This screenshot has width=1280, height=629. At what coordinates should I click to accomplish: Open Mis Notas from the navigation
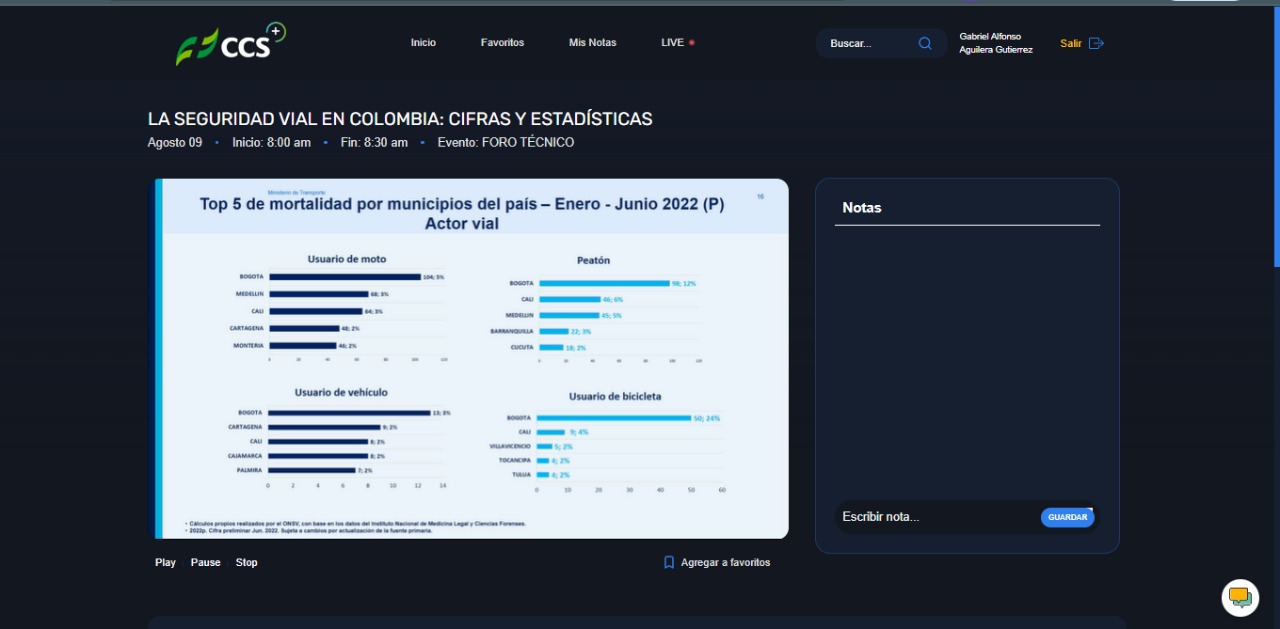(x=592, y=43)
